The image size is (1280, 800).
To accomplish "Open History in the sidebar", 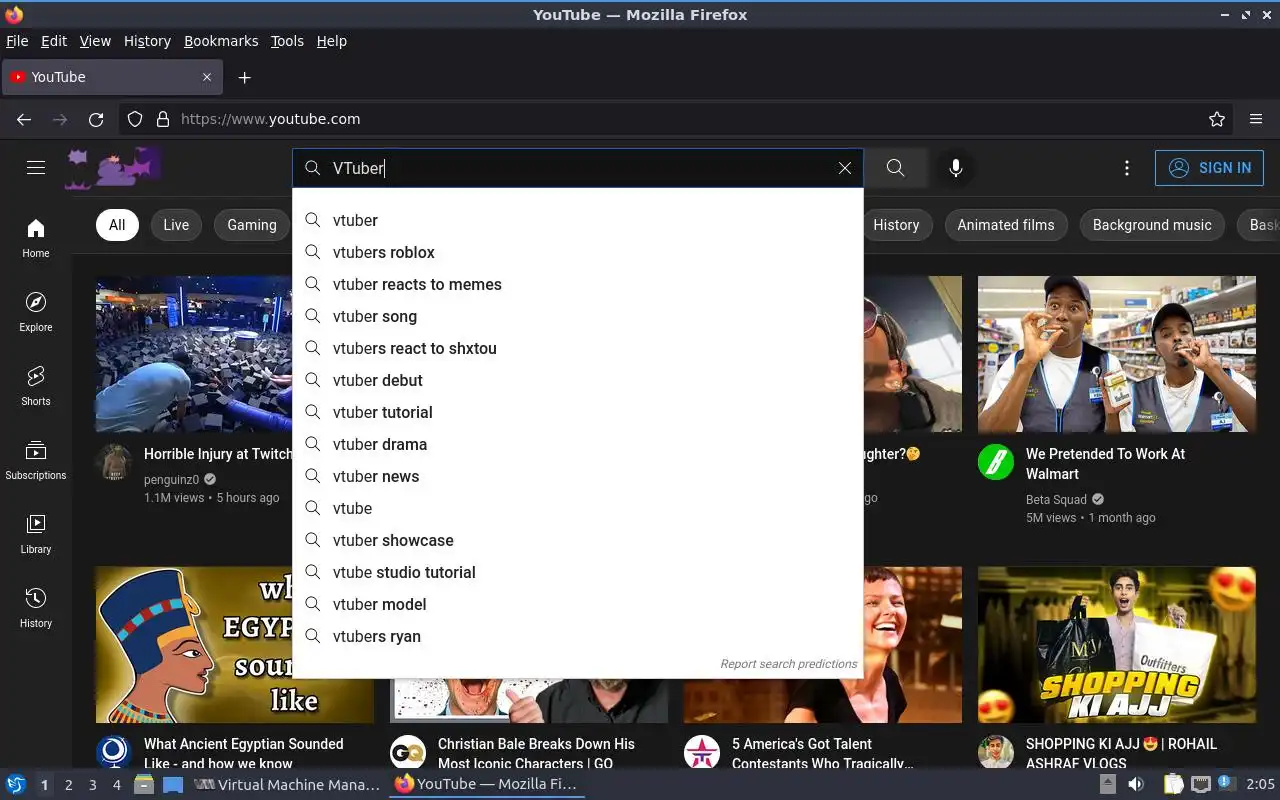I will pyautogui.click(x=36, y=608).
